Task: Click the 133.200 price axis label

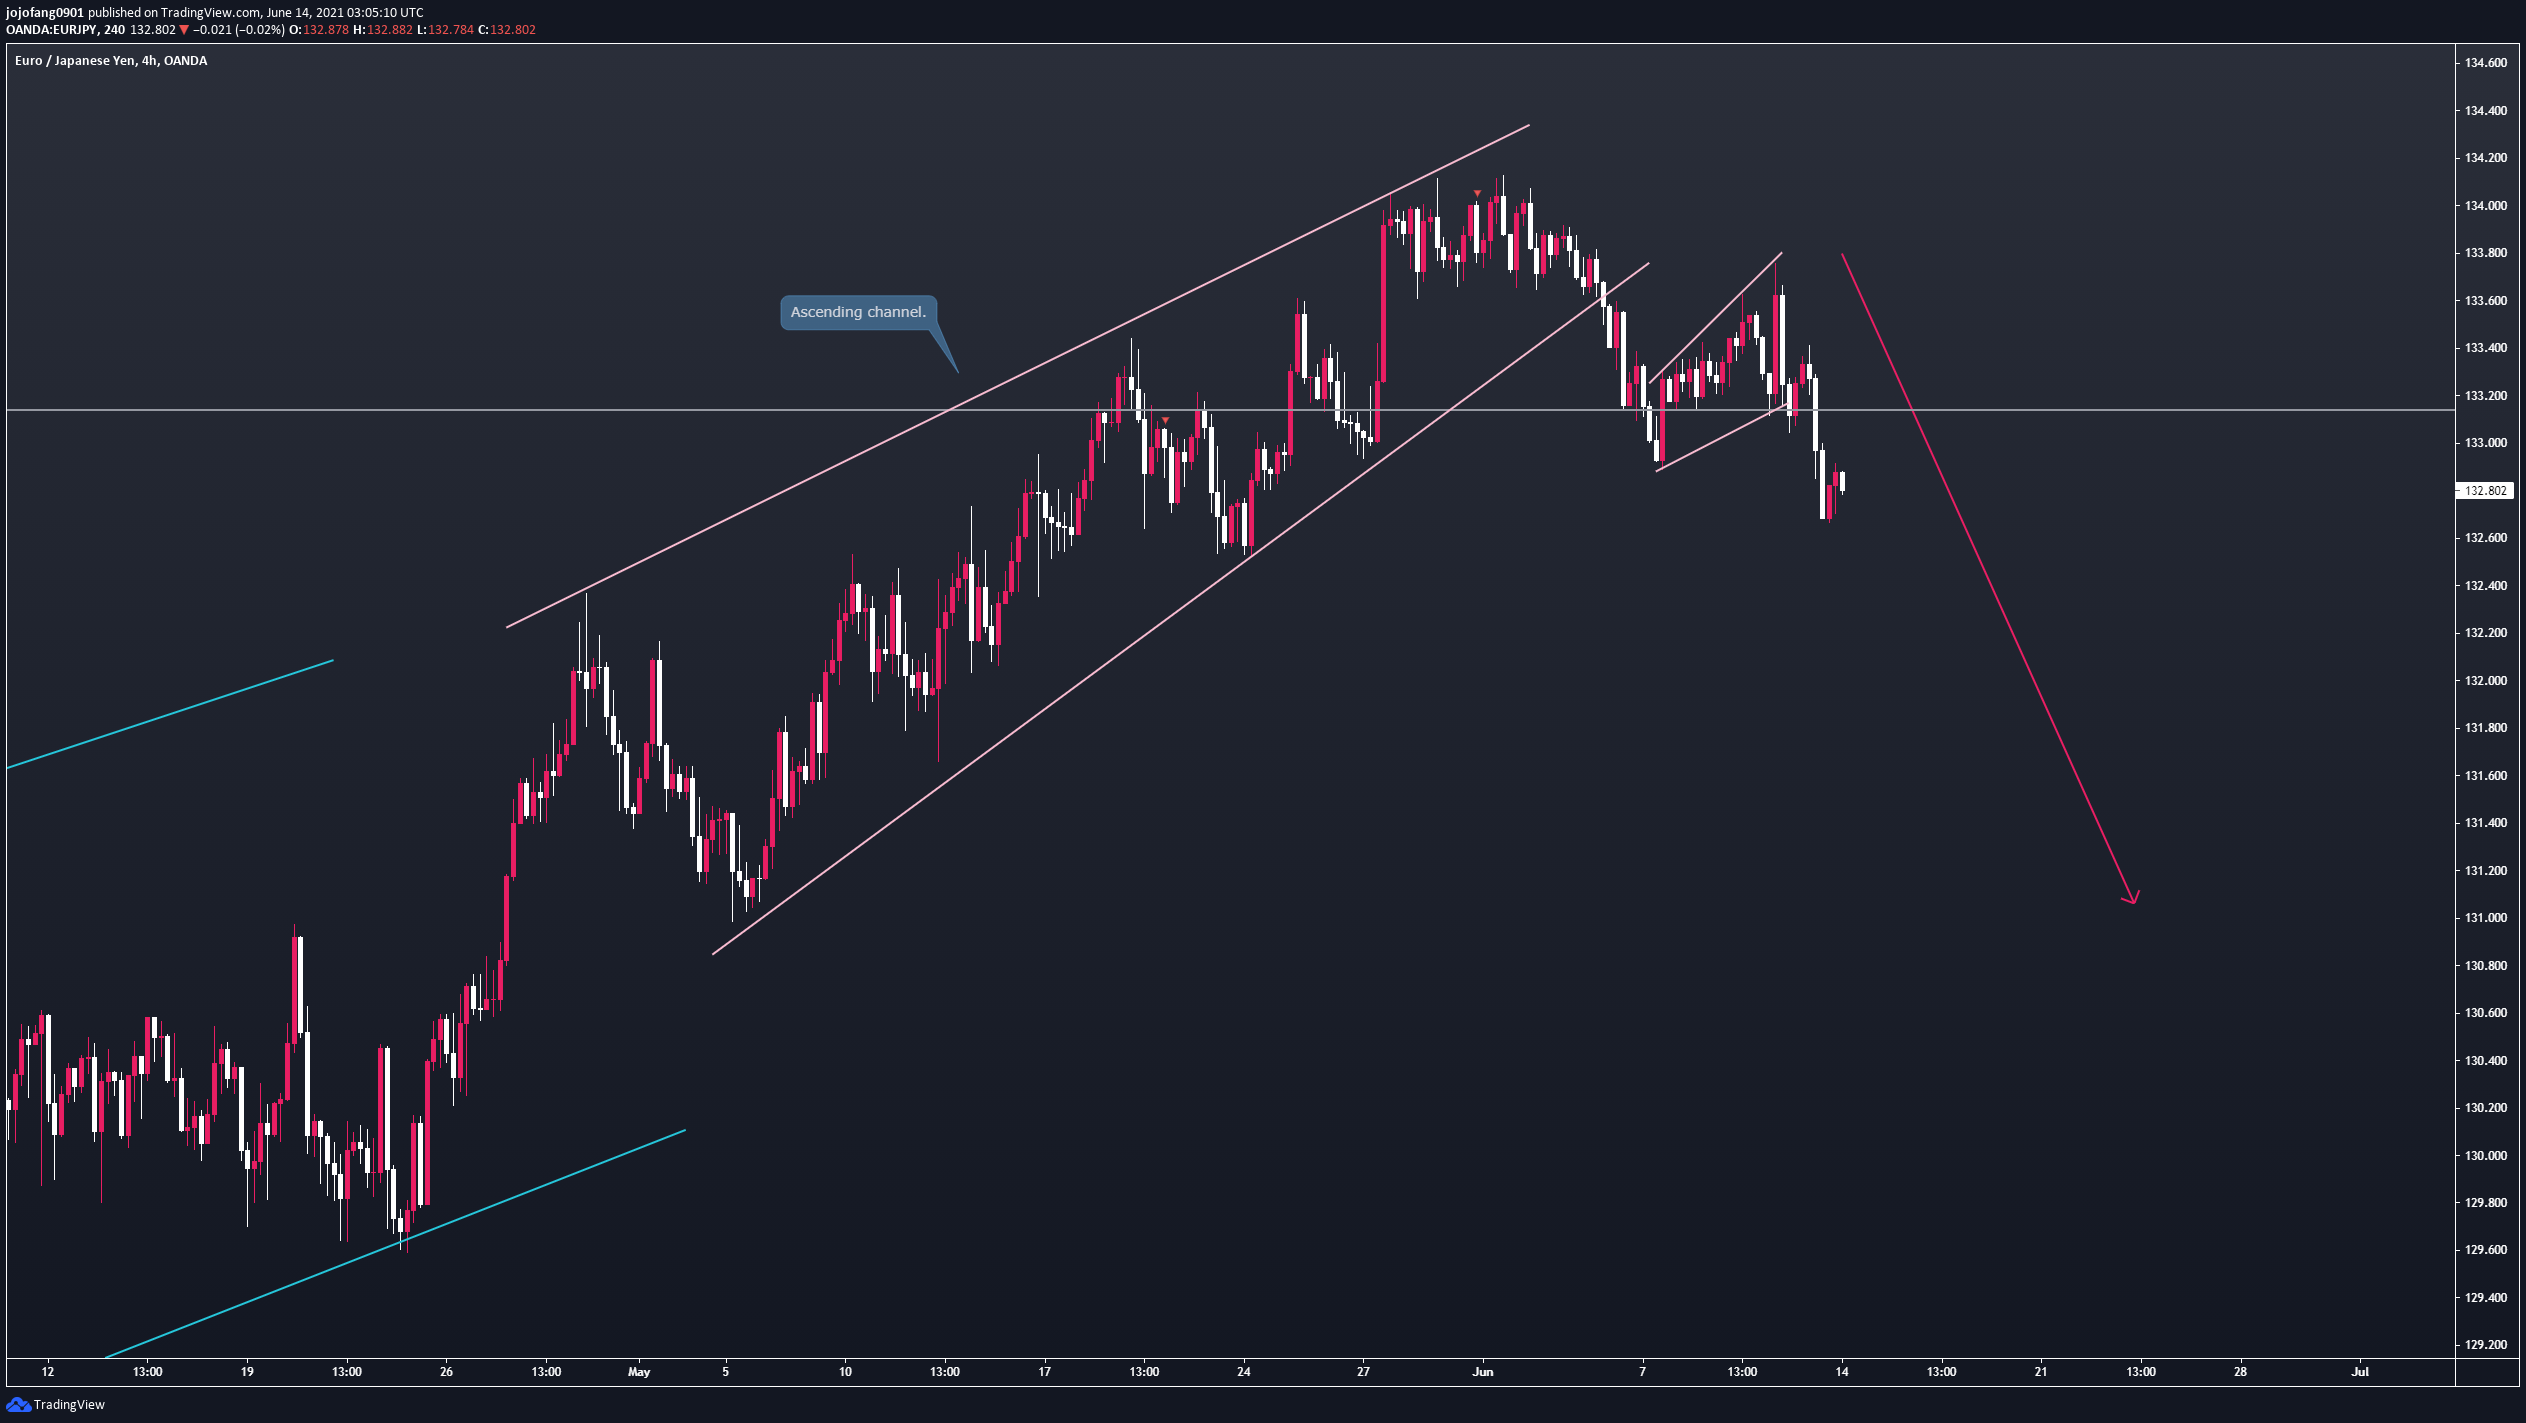Action: click(x=2485, y=396)
